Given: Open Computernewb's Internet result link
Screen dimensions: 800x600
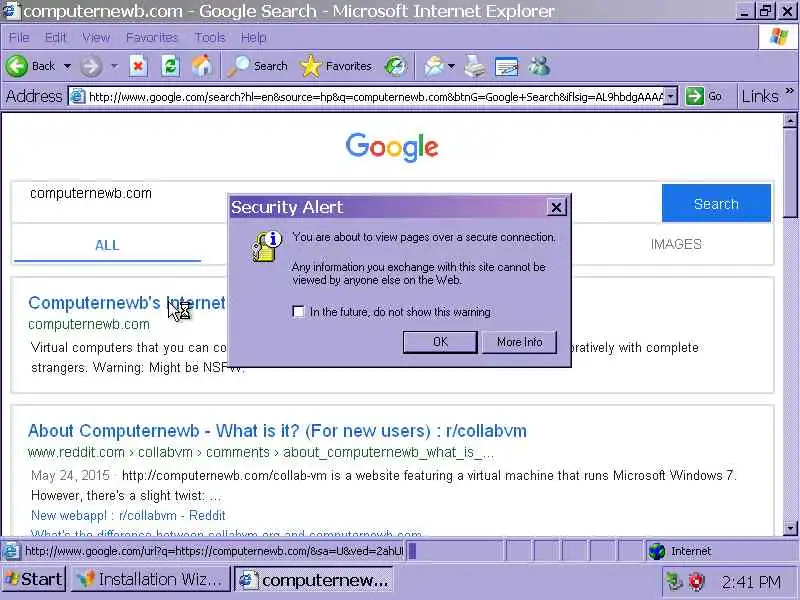Looking at the screenshot, I should click(x=127, y=303).
